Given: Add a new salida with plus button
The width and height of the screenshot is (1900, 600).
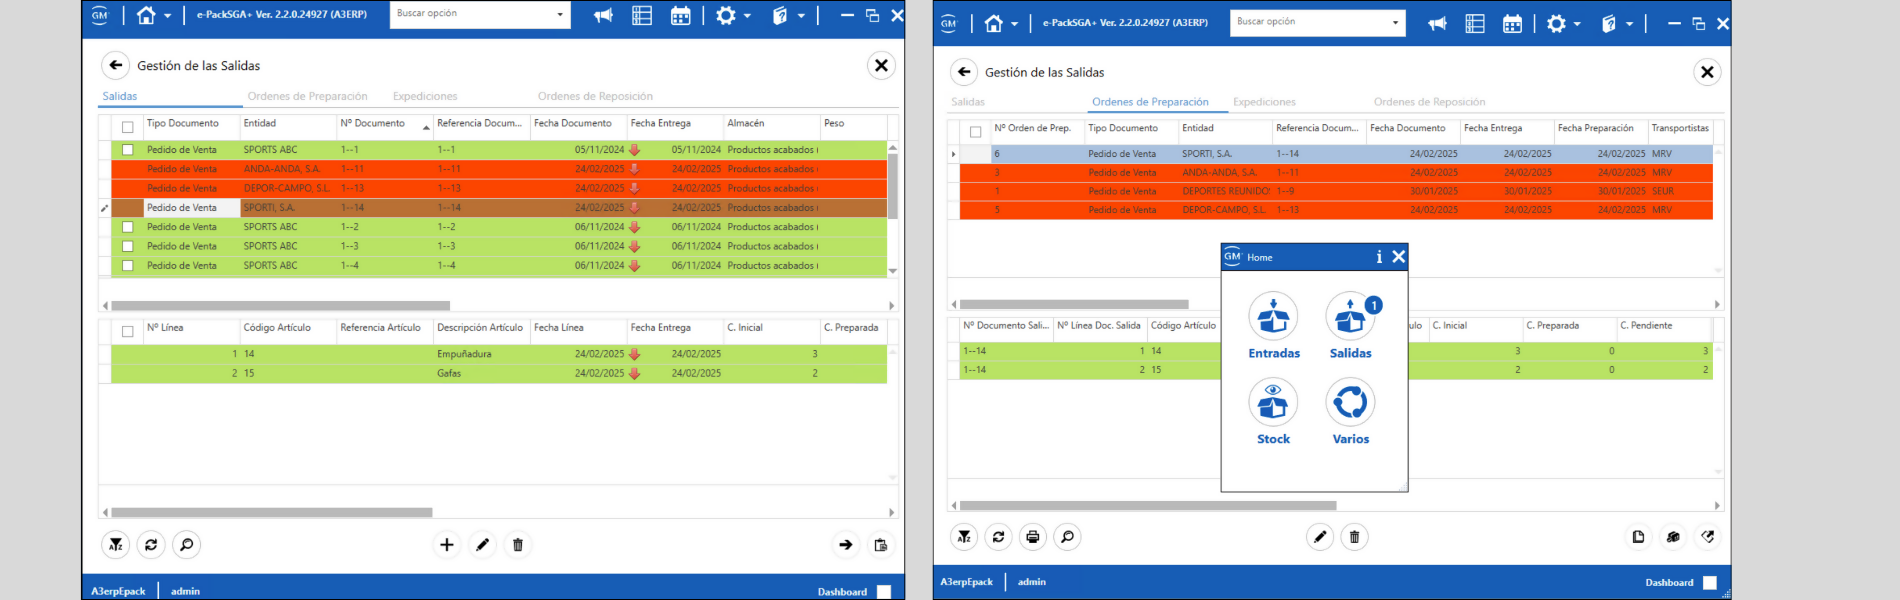Looking at the screenshot, I should 447,545.
